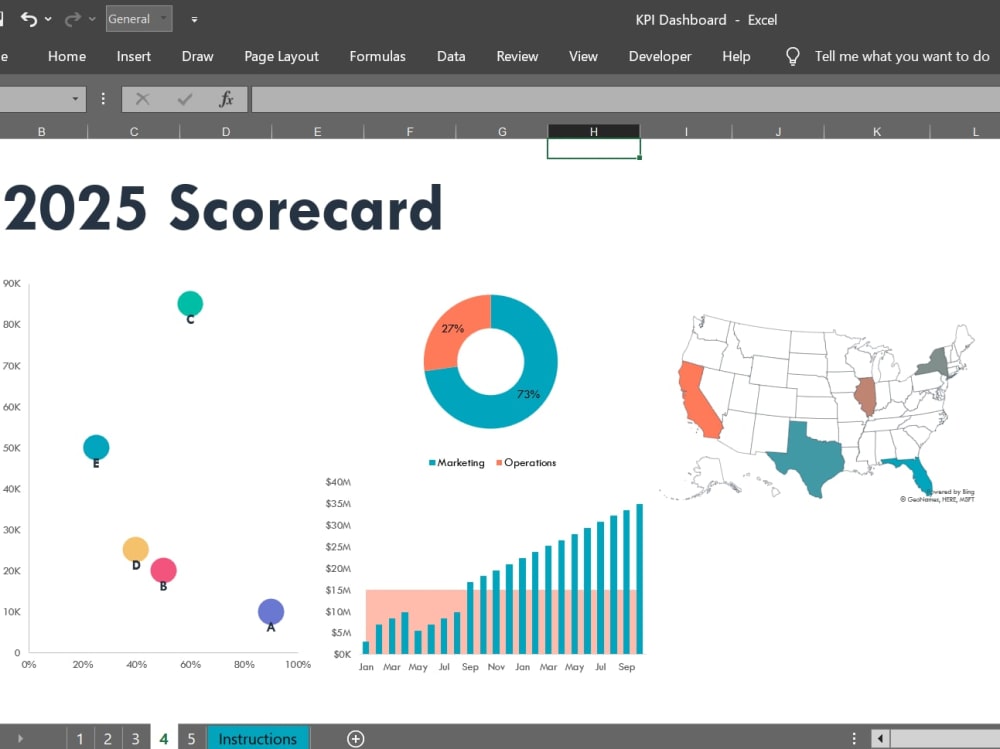Select column E header
Screen dimensions: 1000x749
(318, 131)
